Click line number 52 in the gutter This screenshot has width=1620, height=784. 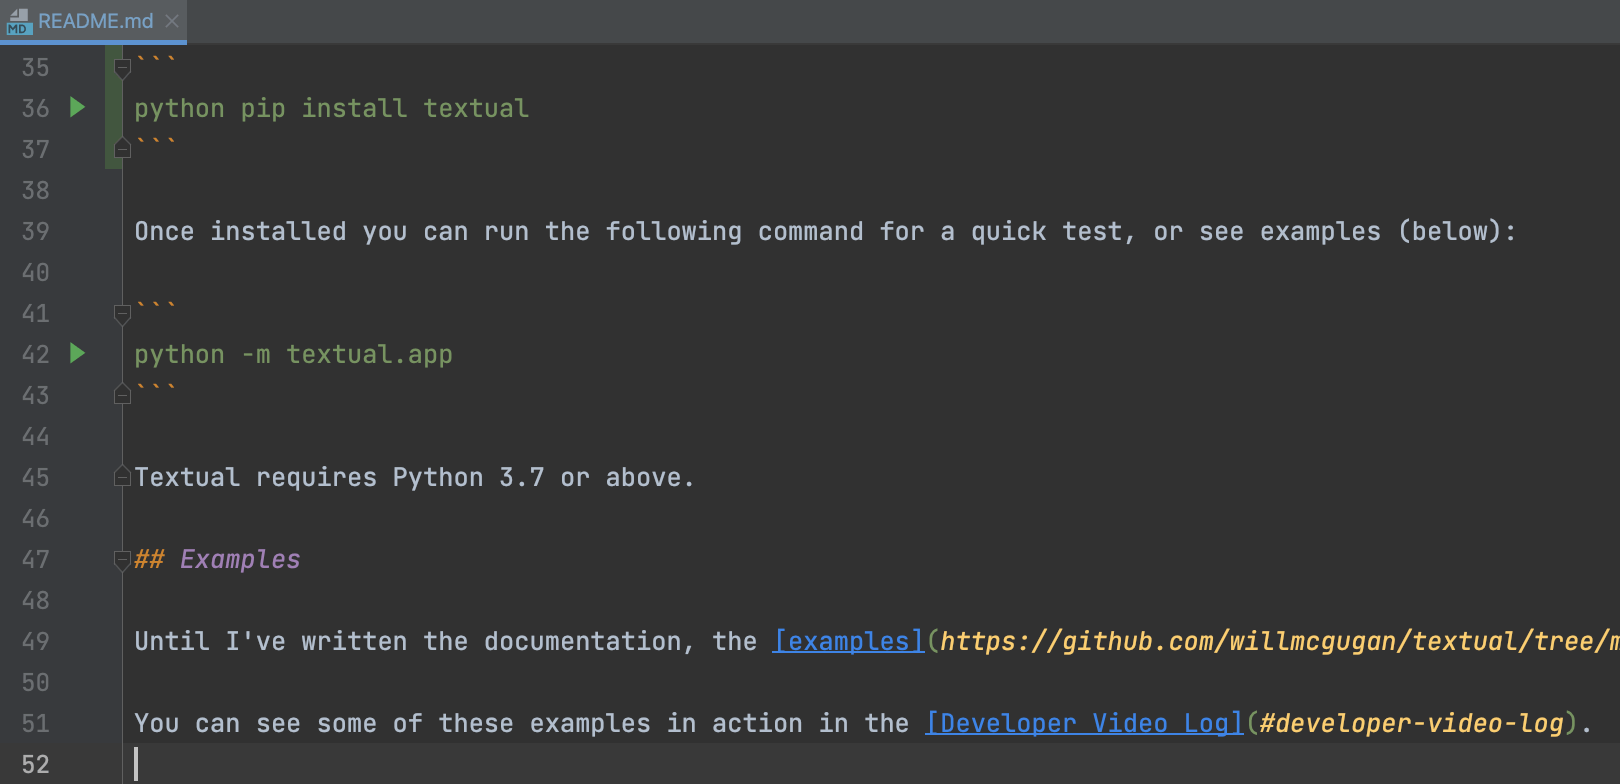coord(35,764)
